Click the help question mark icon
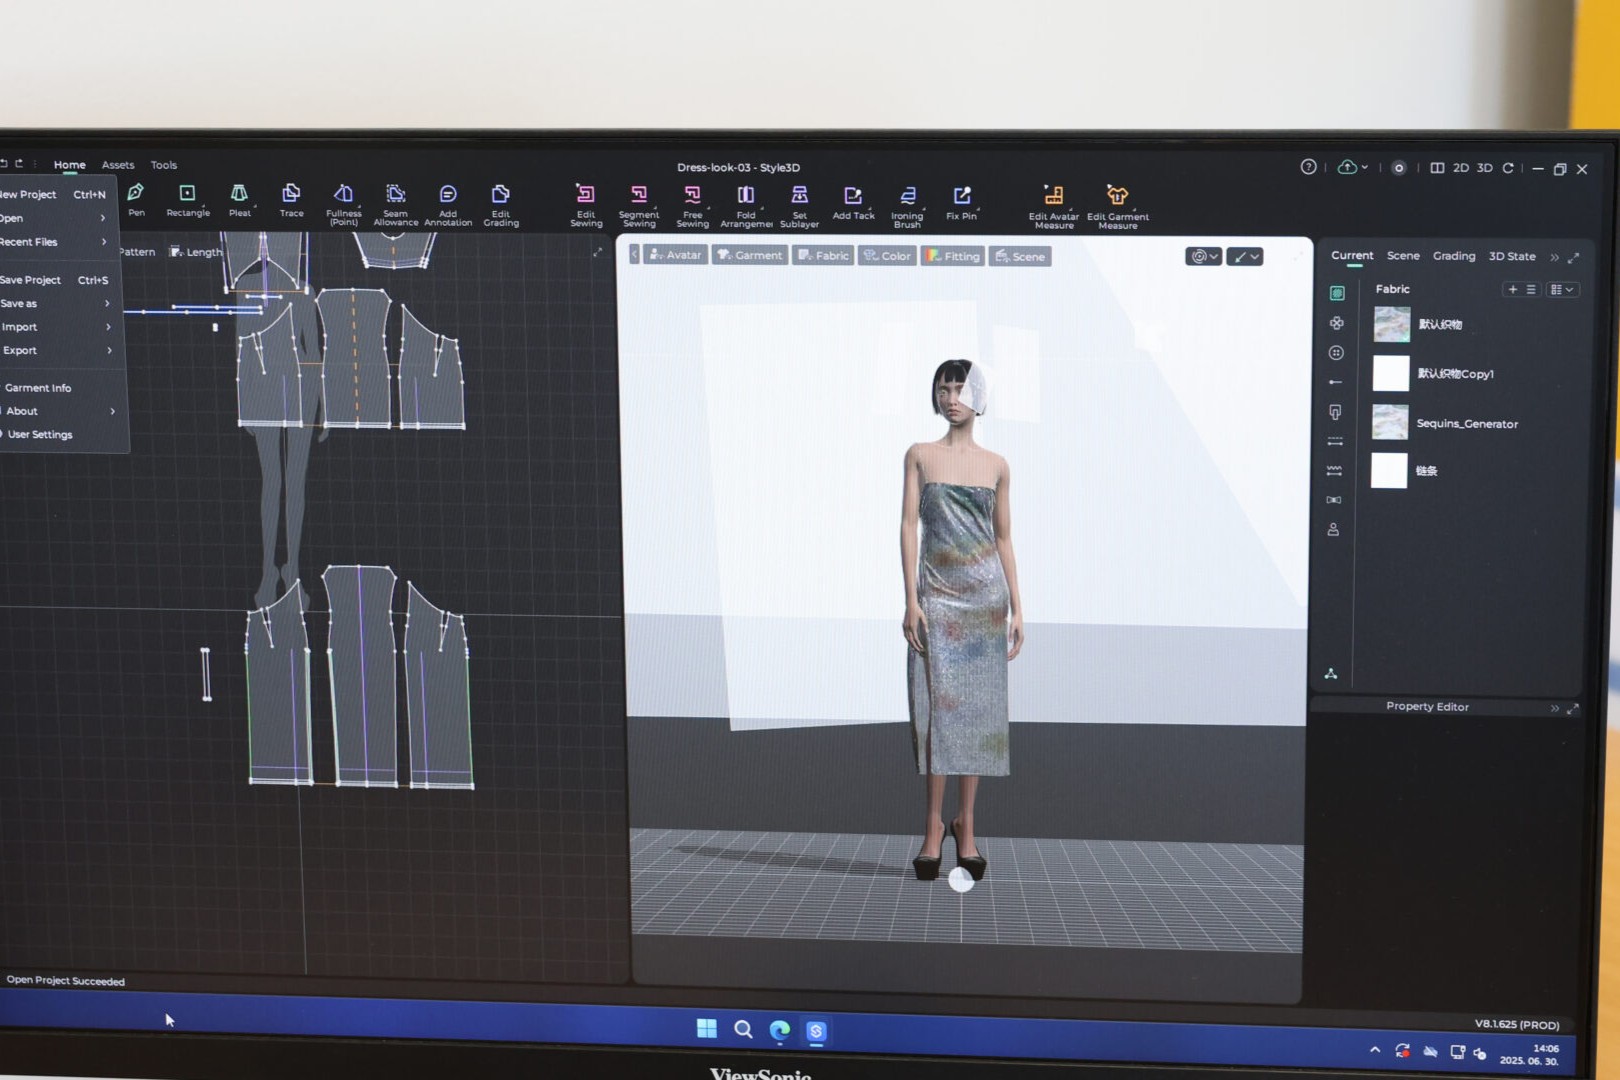Image resolution: width=1620 pixels, height=1080 pixels. [1308, 167]
